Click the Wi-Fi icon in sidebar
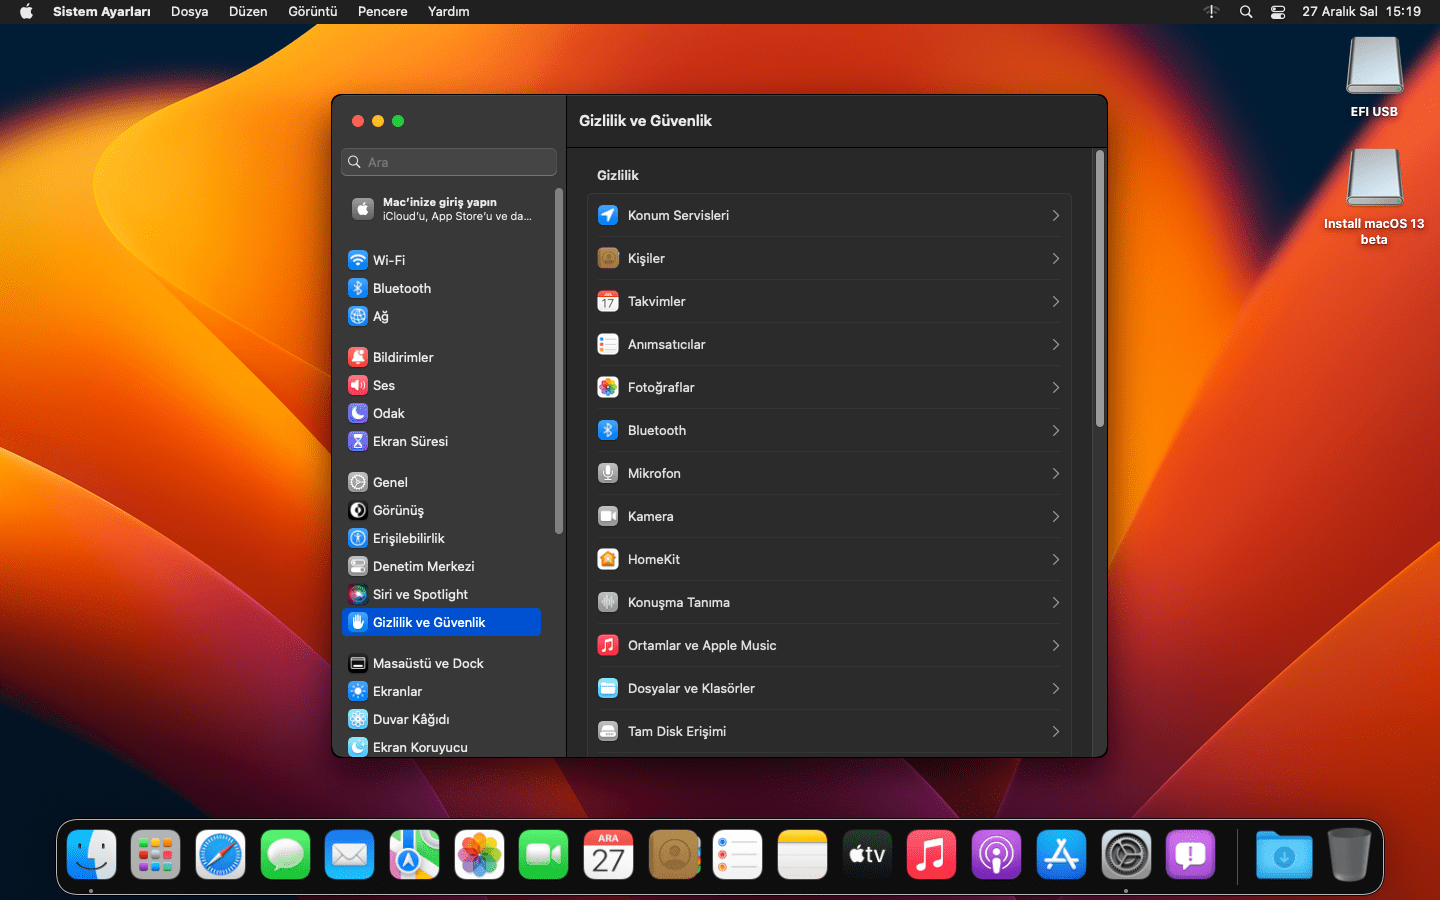Viewport: 1440px width, 900px height. [357, 260]
